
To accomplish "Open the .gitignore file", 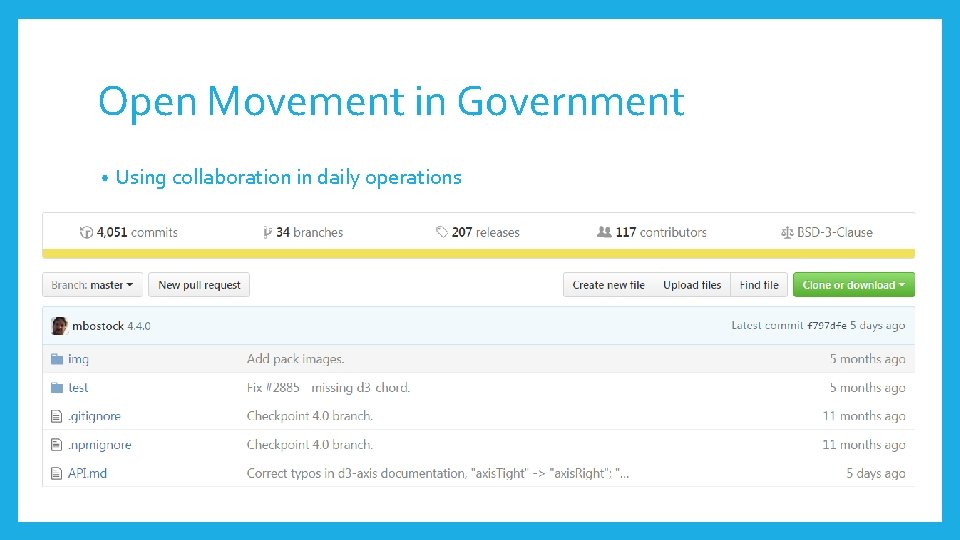I will click(94, 416).
